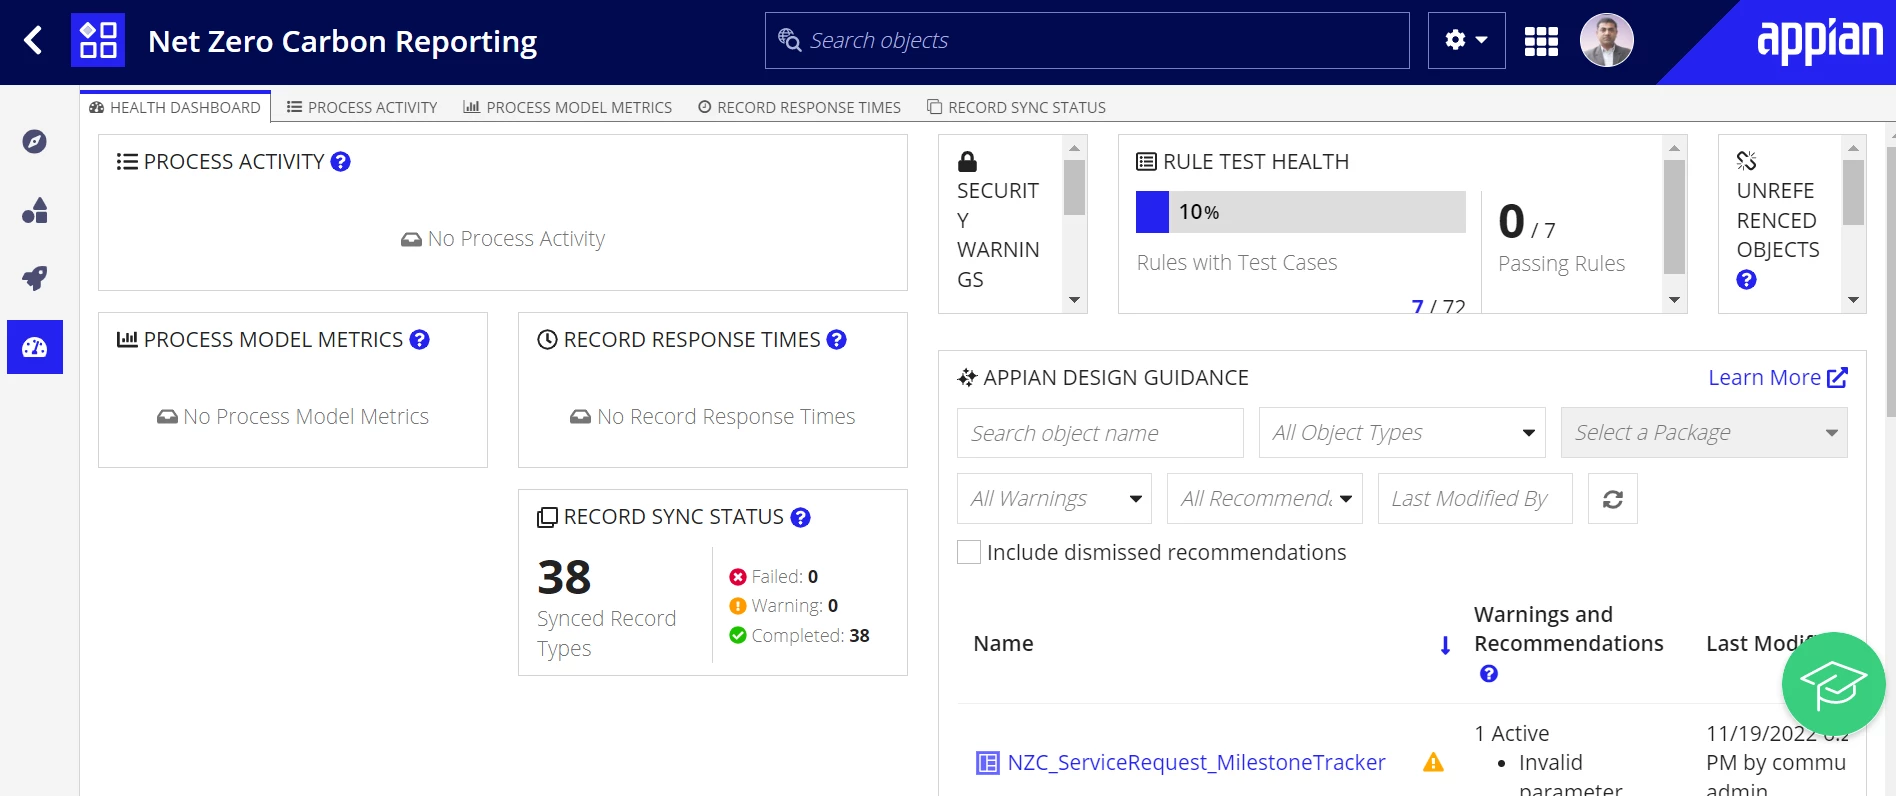
Task: Select the Record Response Times tab
Action: (799, 108)
